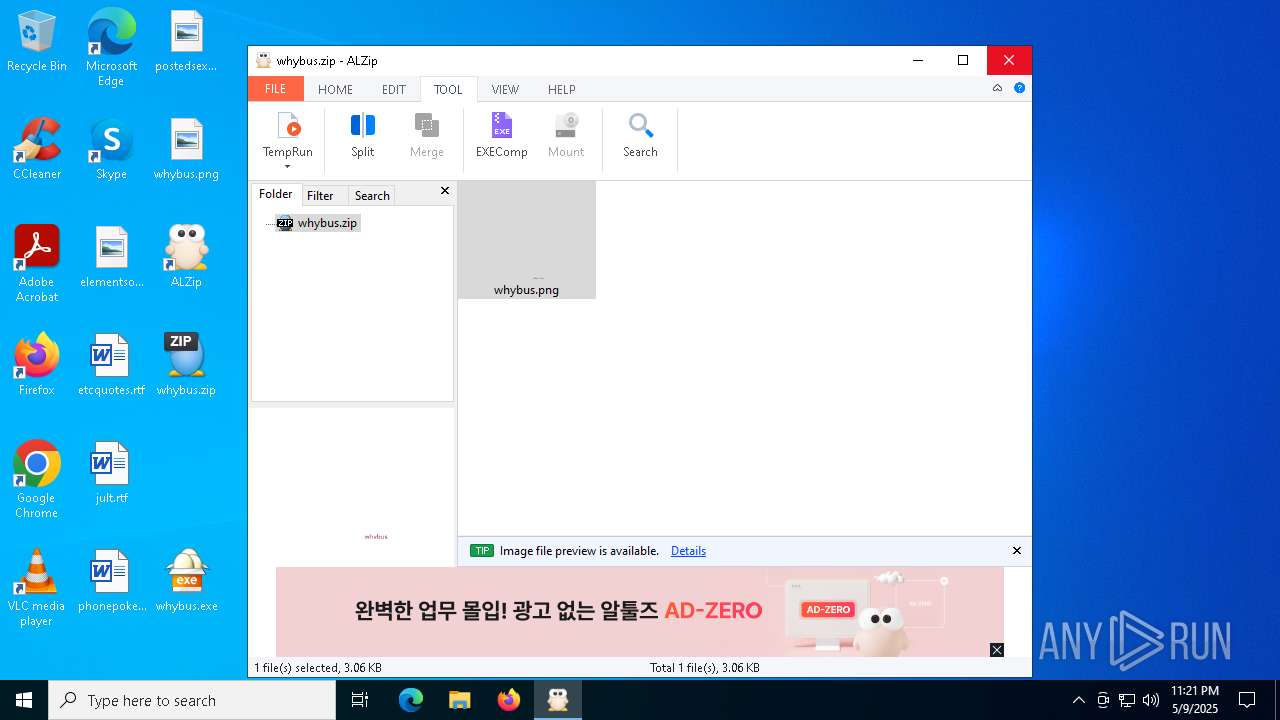The height and width of the screenshot is (720, 1280).
Task: Open Task View on the taskbar
Action: (x=360, y=700)
